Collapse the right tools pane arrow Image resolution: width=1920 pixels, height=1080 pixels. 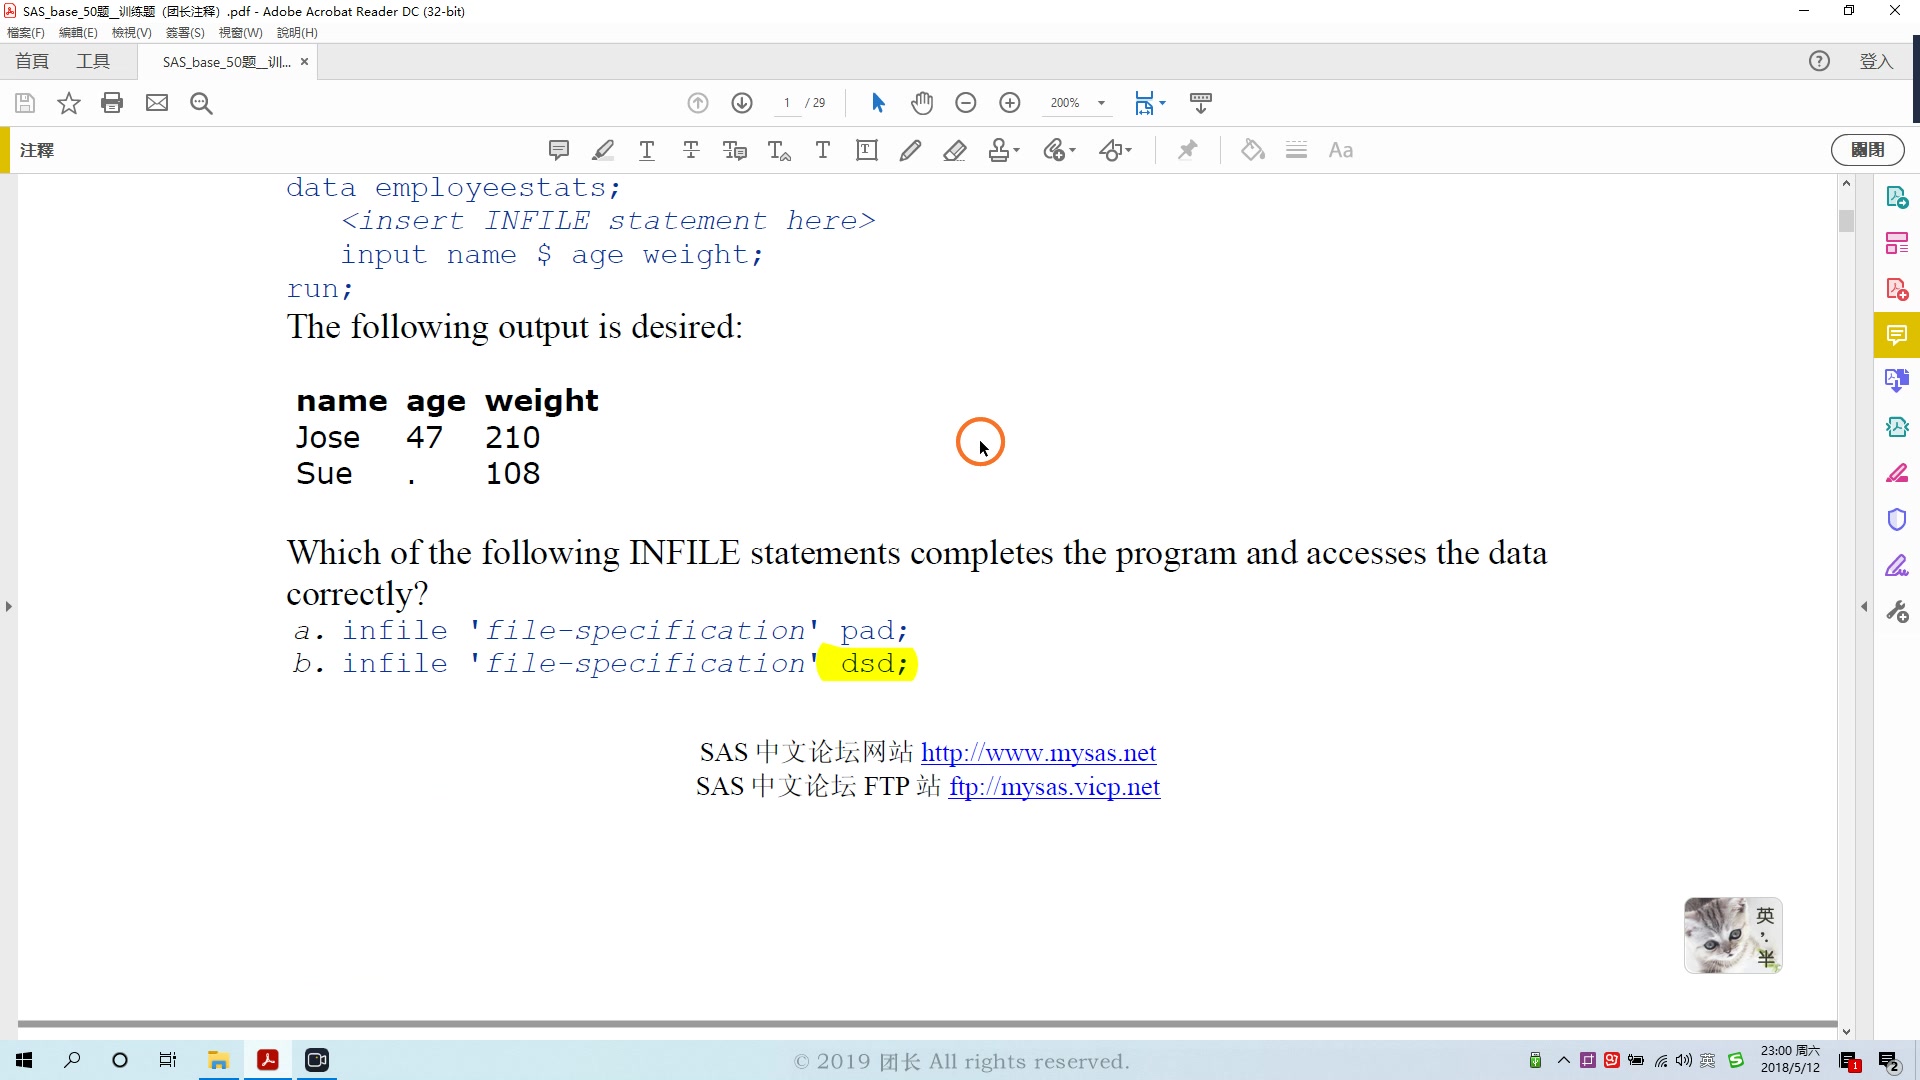[x=1864, y=607]
